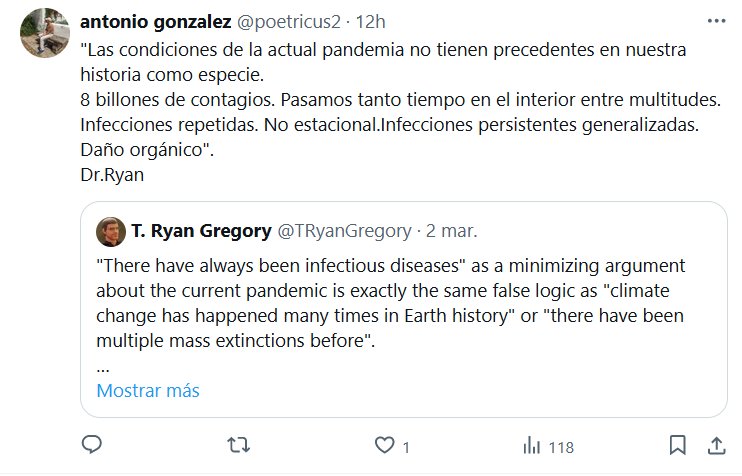Click the 118 views count
This screenshot has width=742, height=476.
561,446
